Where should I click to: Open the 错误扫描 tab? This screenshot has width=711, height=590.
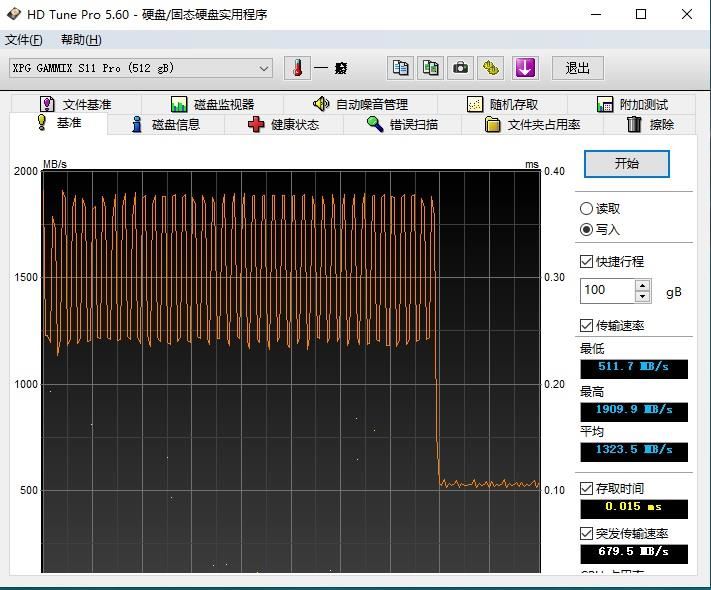click(402, 124)
